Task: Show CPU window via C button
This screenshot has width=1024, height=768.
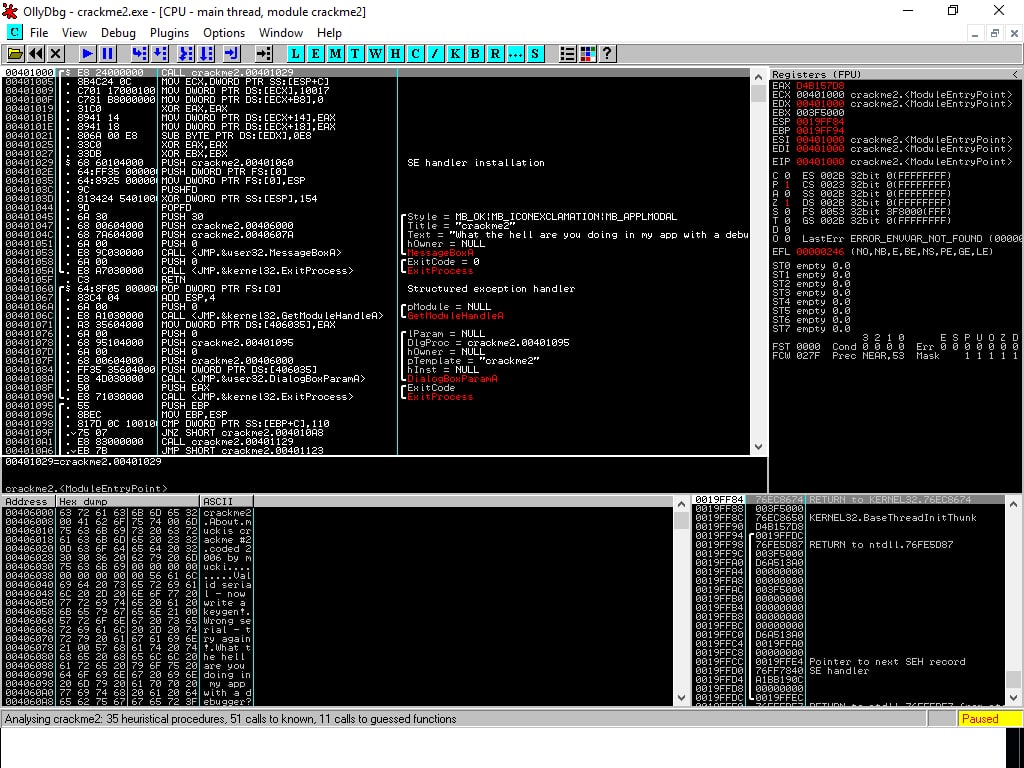Action: pyautogui.click(x=415, y=54)
